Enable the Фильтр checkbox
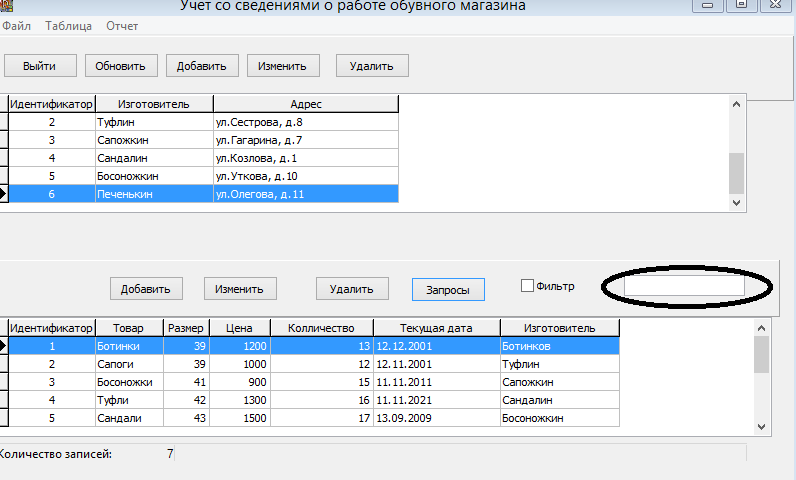This screenshot has height=480, width=796. point(527,286)
